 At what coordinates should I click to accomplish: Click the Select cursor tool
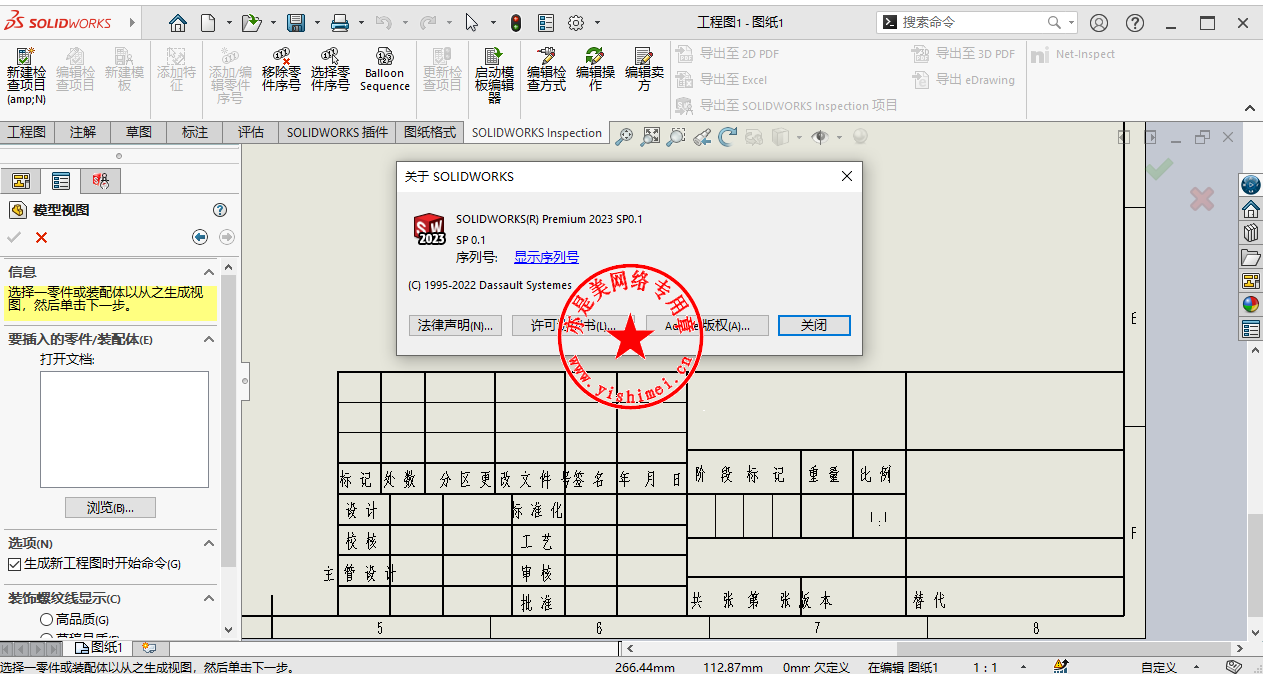[x=472, y=22]
